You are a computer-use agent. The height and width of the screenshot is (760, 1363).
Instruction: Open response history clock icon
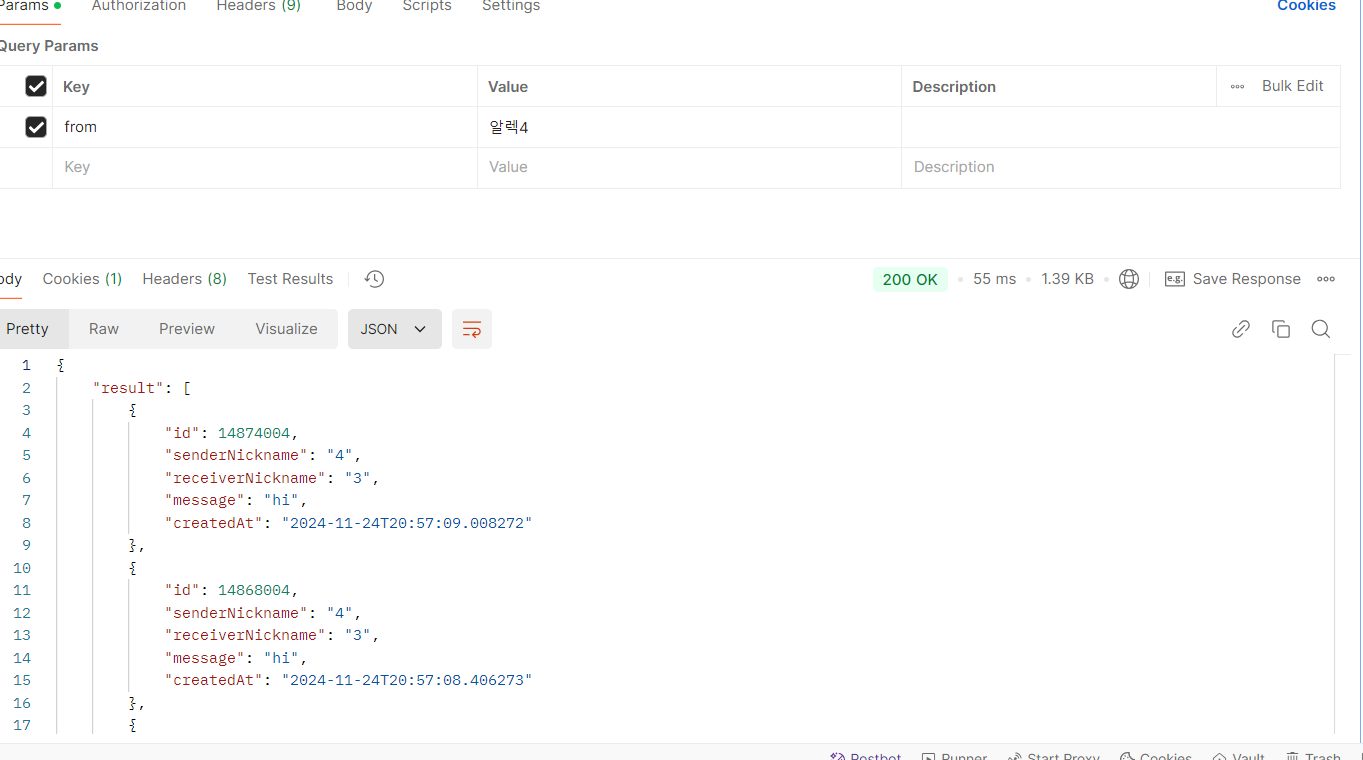pyautogui.click(x=375, y=279)
